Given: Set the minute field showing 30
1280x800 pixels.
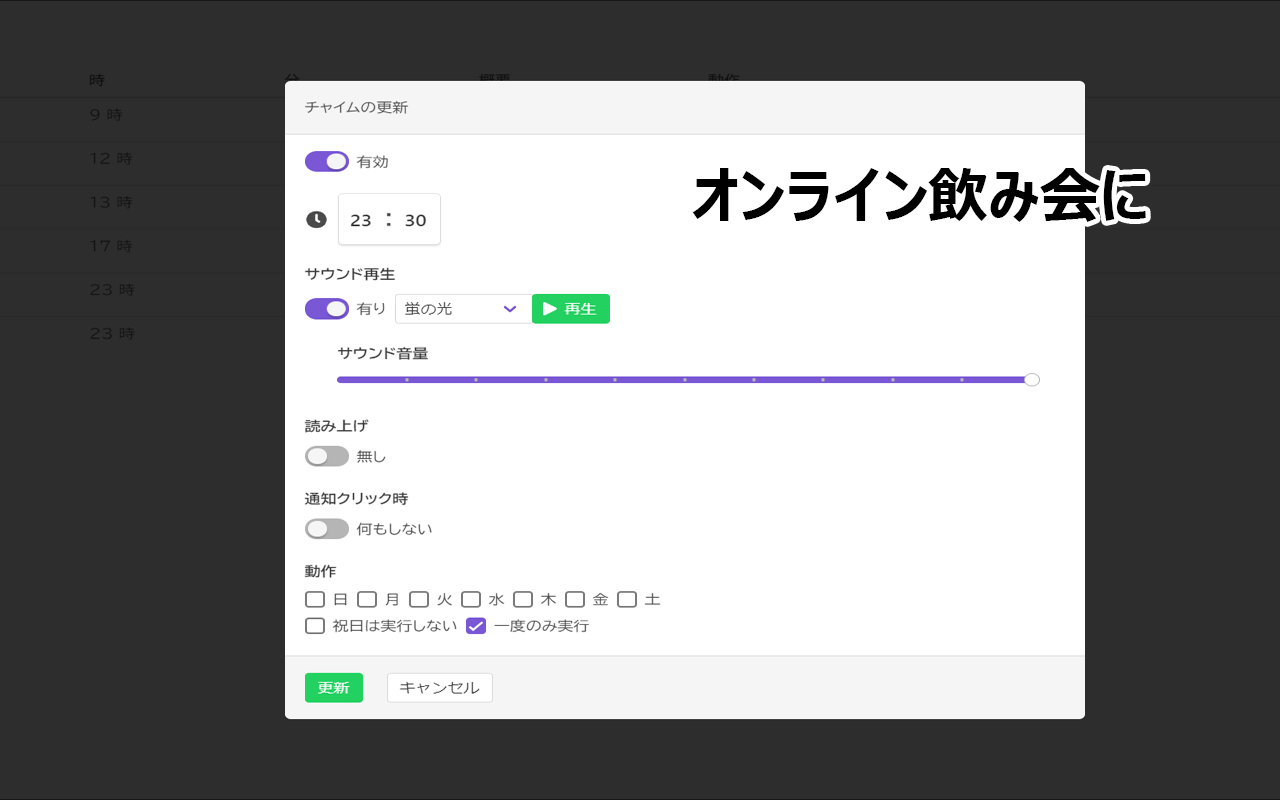Looking at the screenshot, I should click(416, 220).
